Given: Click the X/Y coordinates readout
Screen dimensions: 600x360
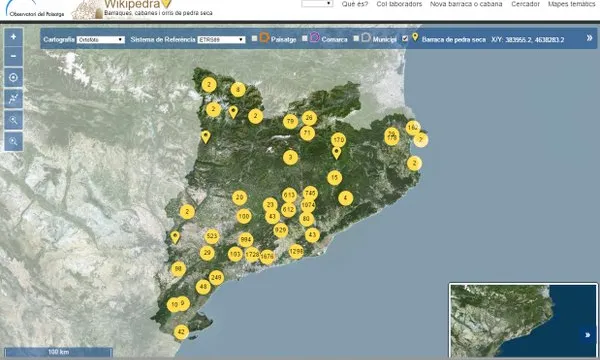Looking at the screenshot, I should 527,40.
